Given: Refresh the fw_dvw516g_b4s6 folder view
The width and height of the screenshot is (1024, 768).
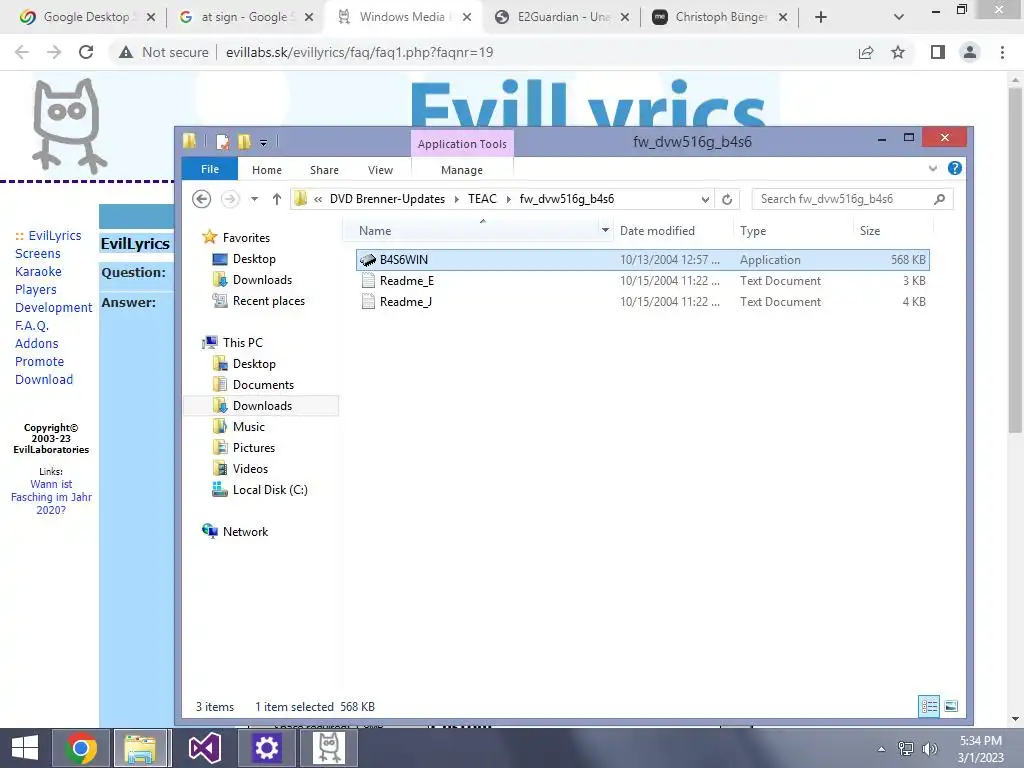Looking at the screenshot, I should (x=727, y=199).
